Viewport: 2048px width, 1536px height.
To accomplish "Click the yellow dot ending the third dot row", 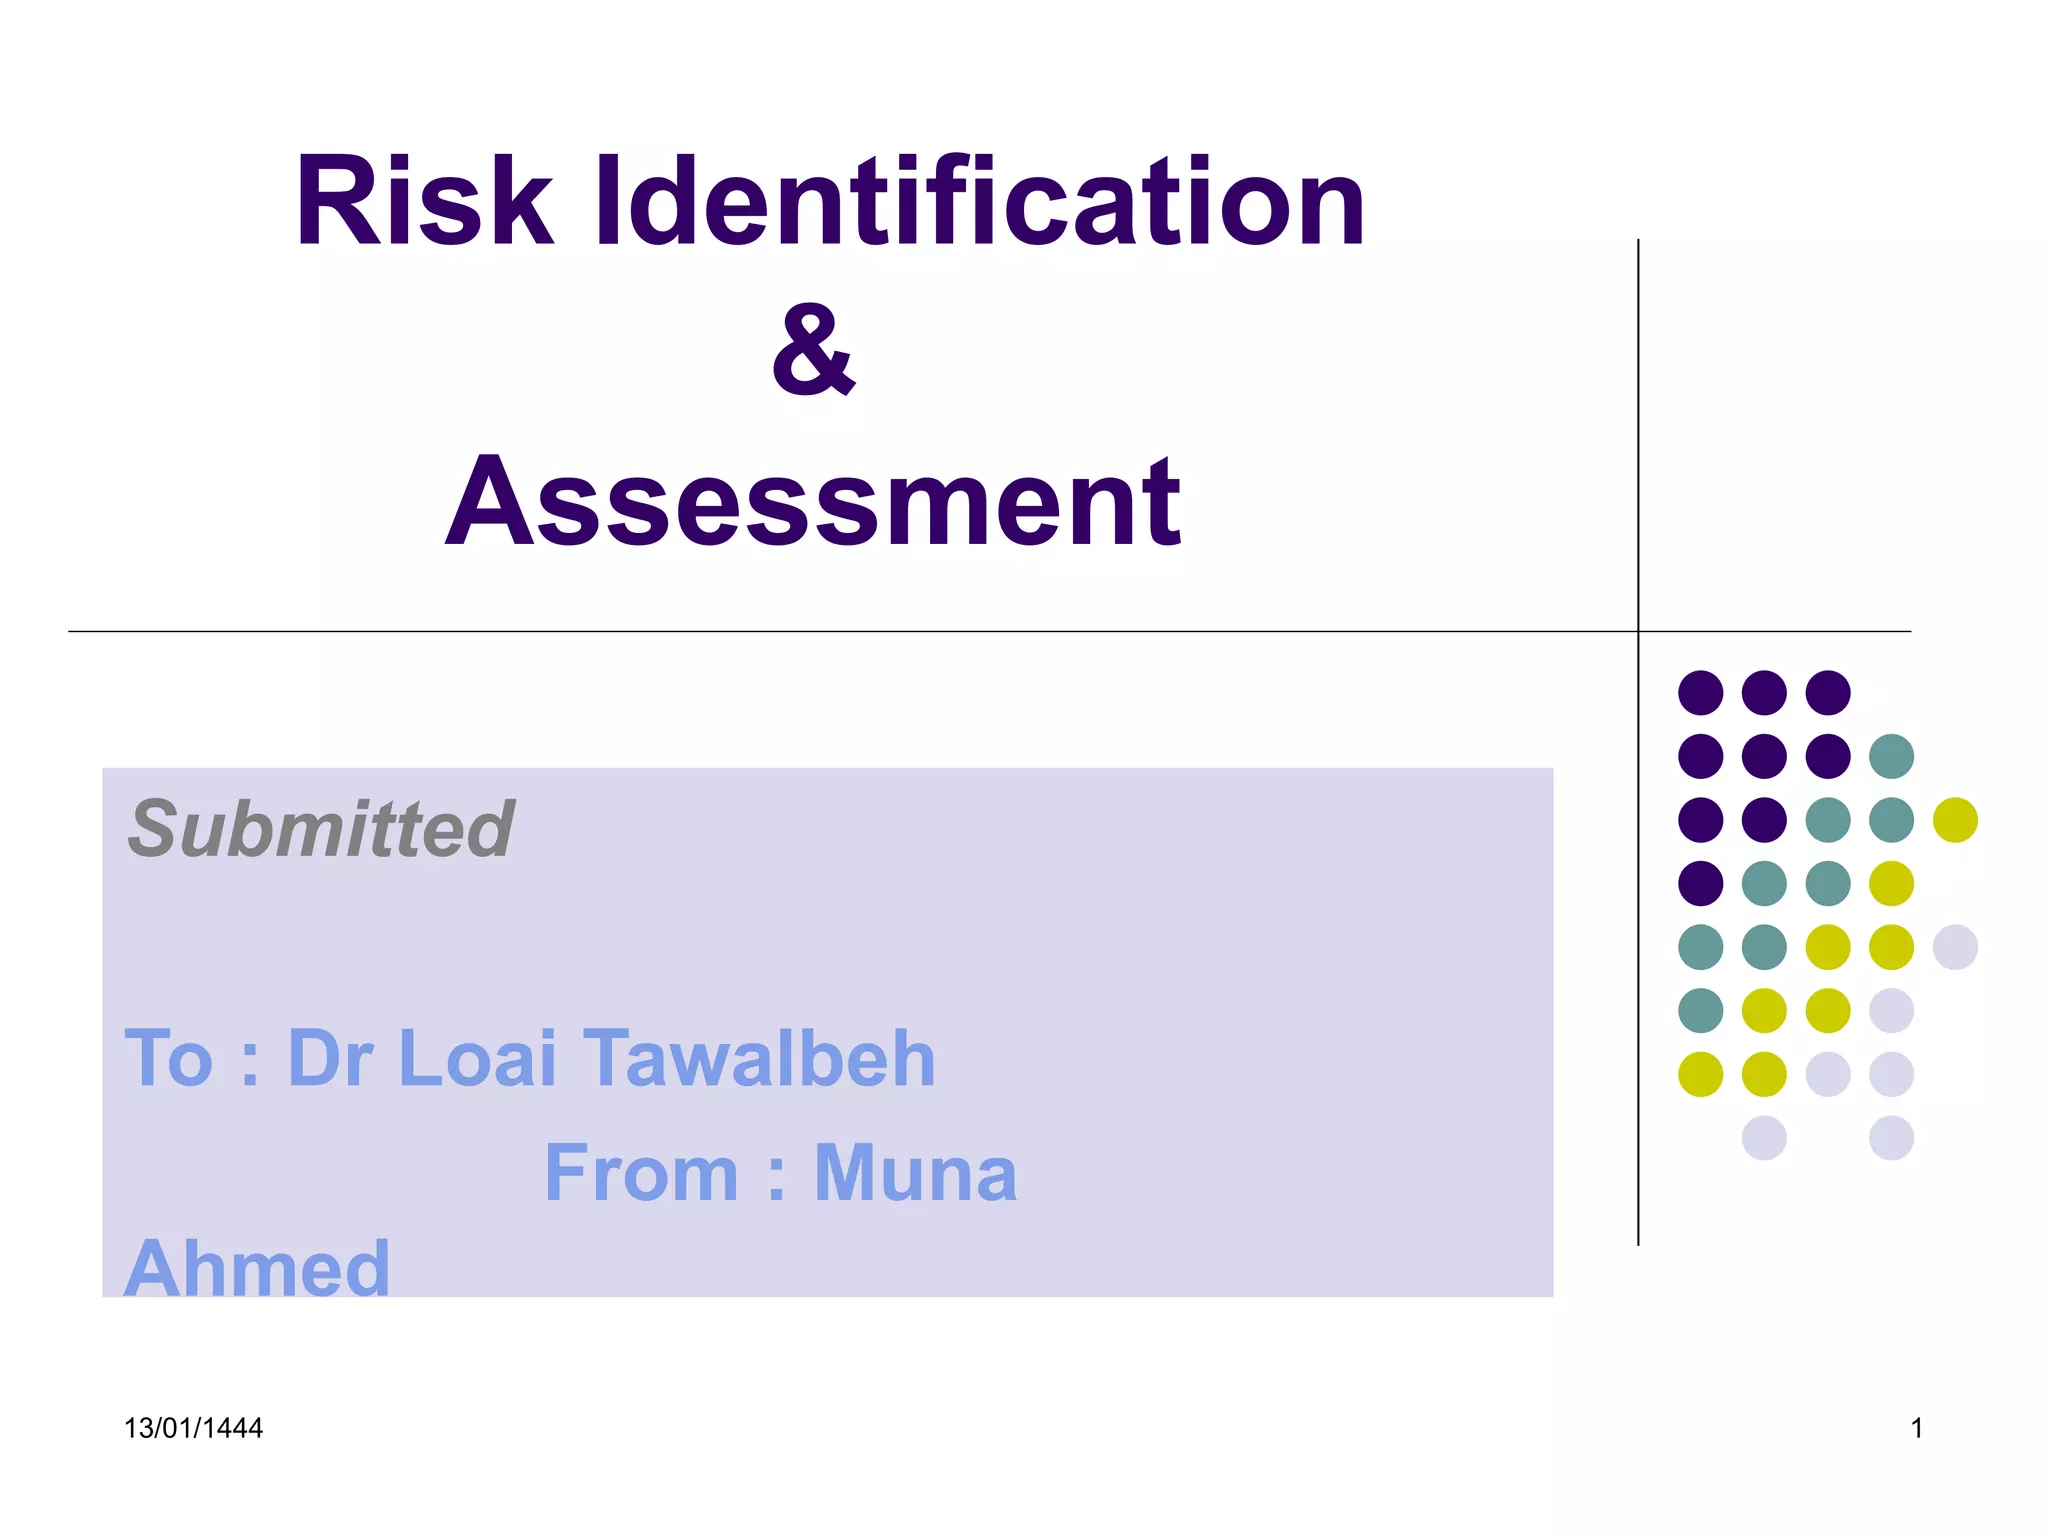I will [1955, 820].
